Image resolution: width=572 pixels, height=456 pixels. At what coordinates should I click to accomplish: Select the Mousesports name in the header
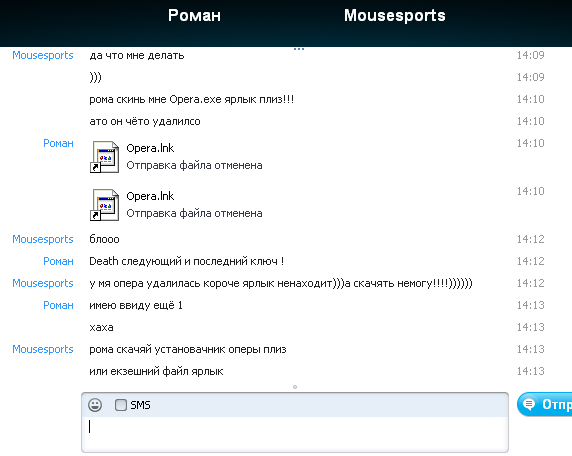click(x=395, y=15)
